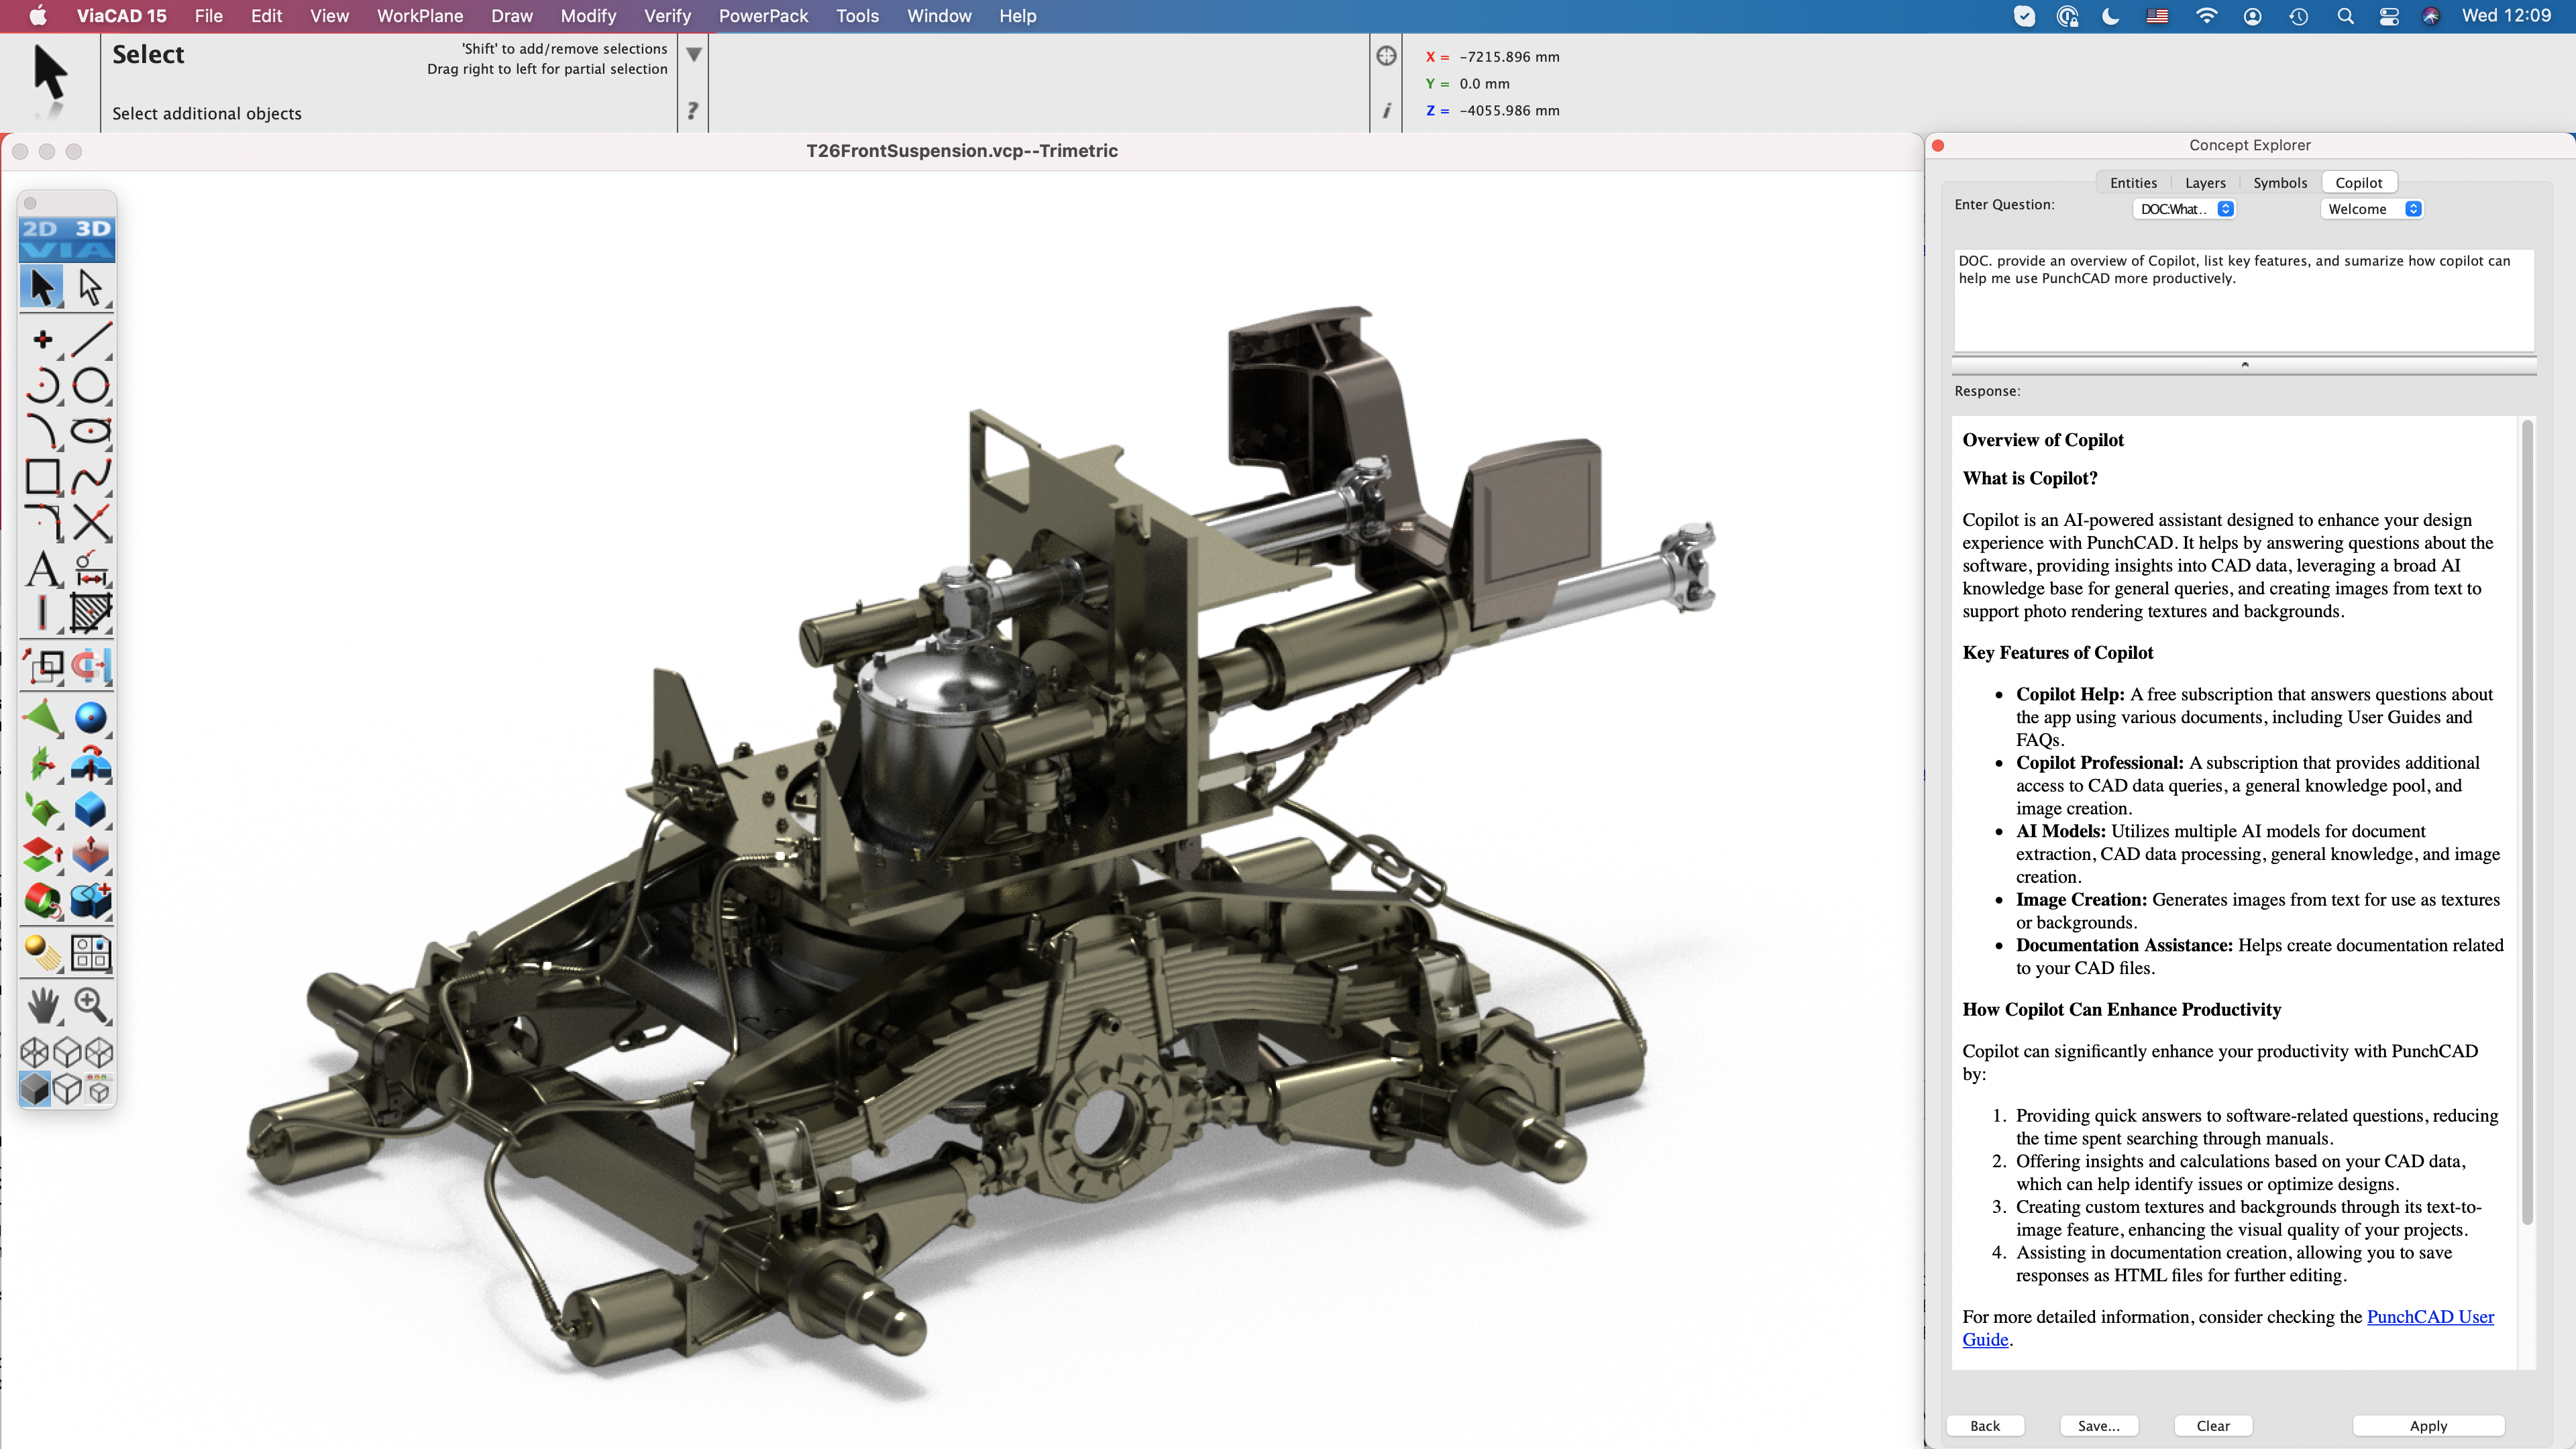Switch to the Layers tab

point(2204,183)
